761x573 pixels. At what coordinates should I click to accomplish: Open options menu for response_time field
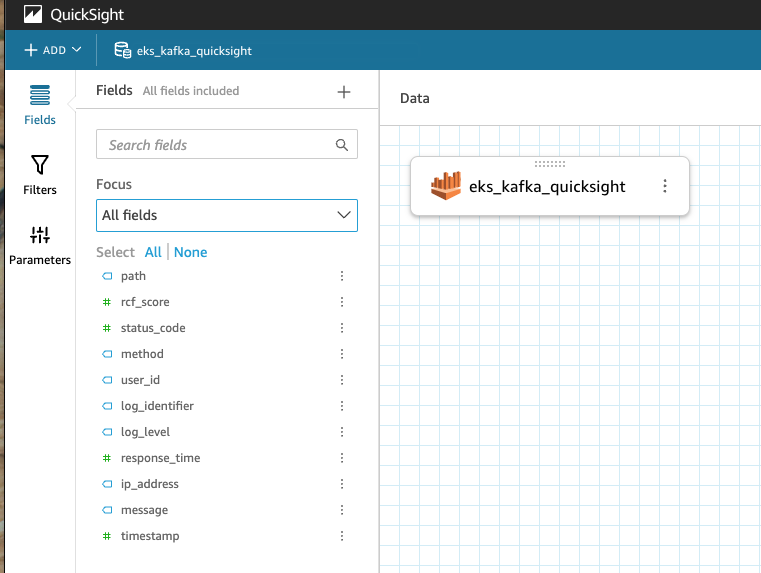tap(342, 458)
